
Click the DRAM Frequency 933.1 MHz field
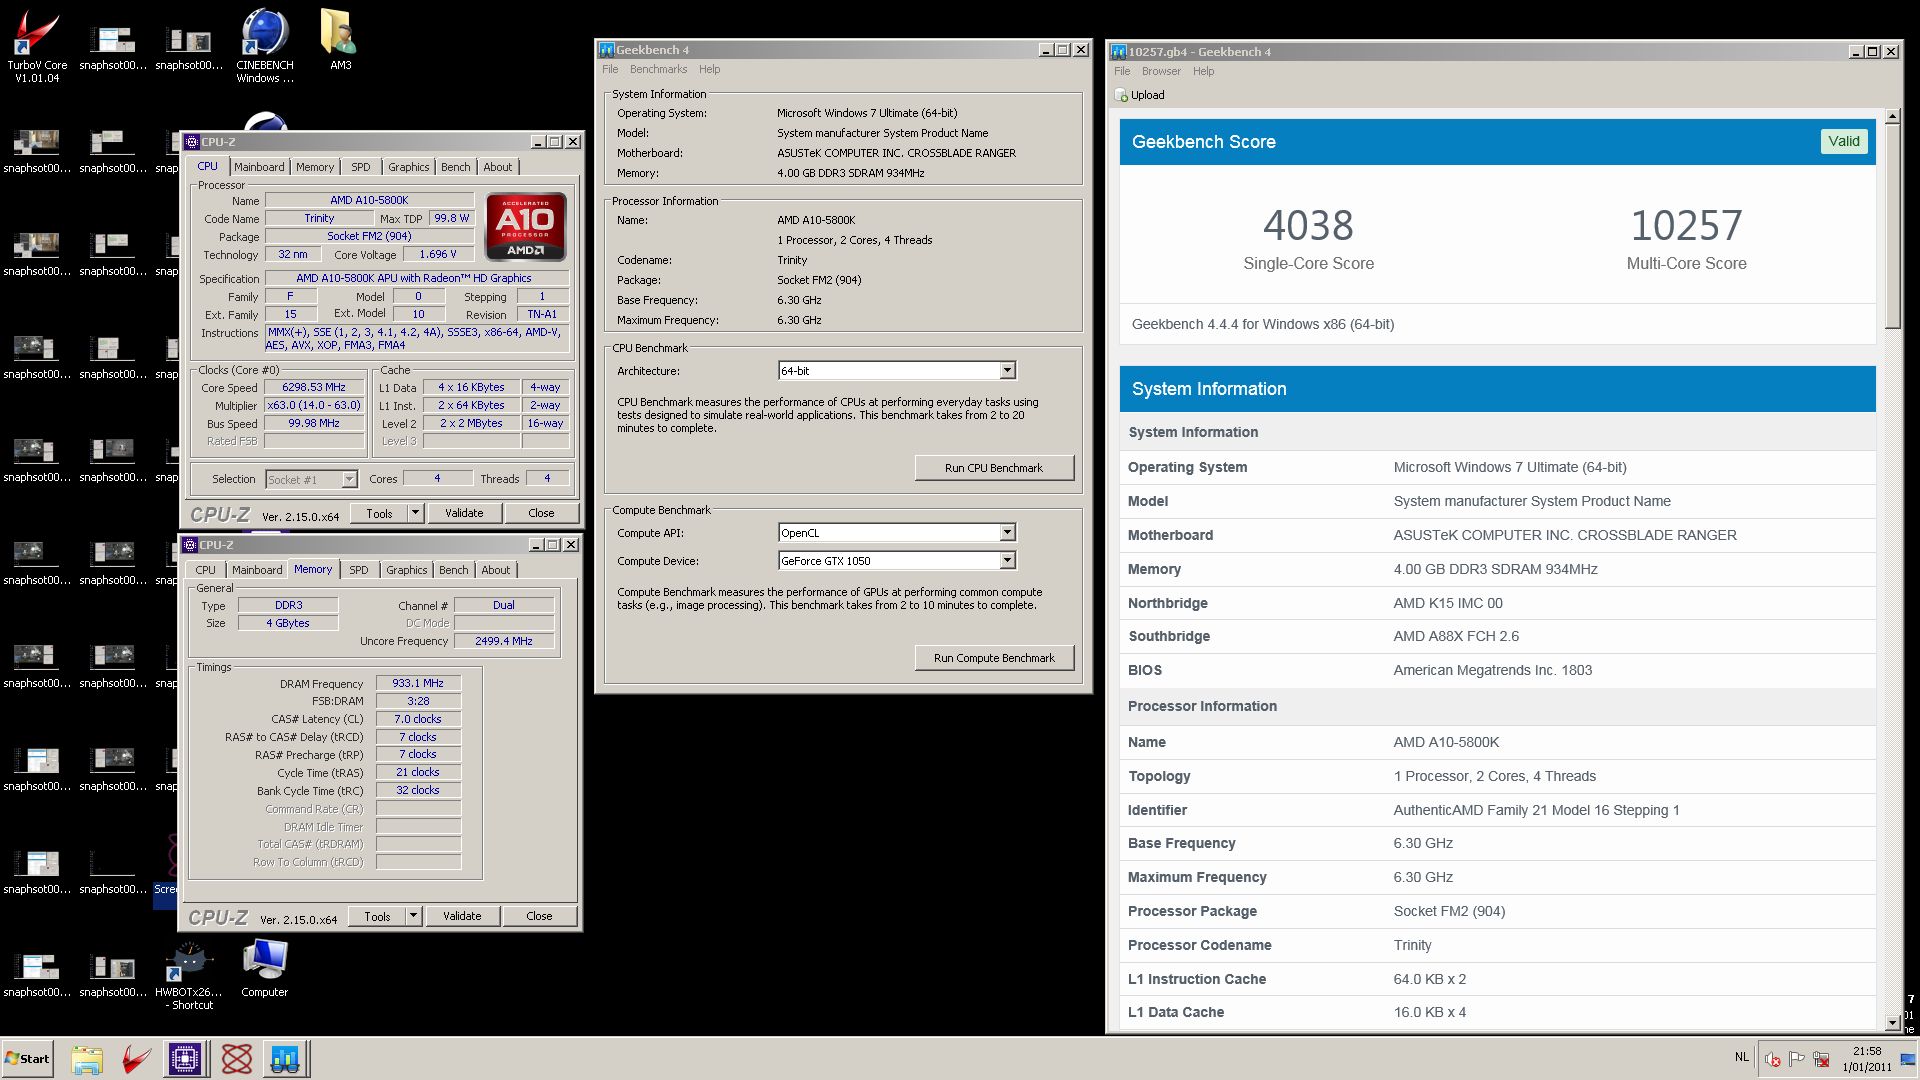(x=418, y=683)
